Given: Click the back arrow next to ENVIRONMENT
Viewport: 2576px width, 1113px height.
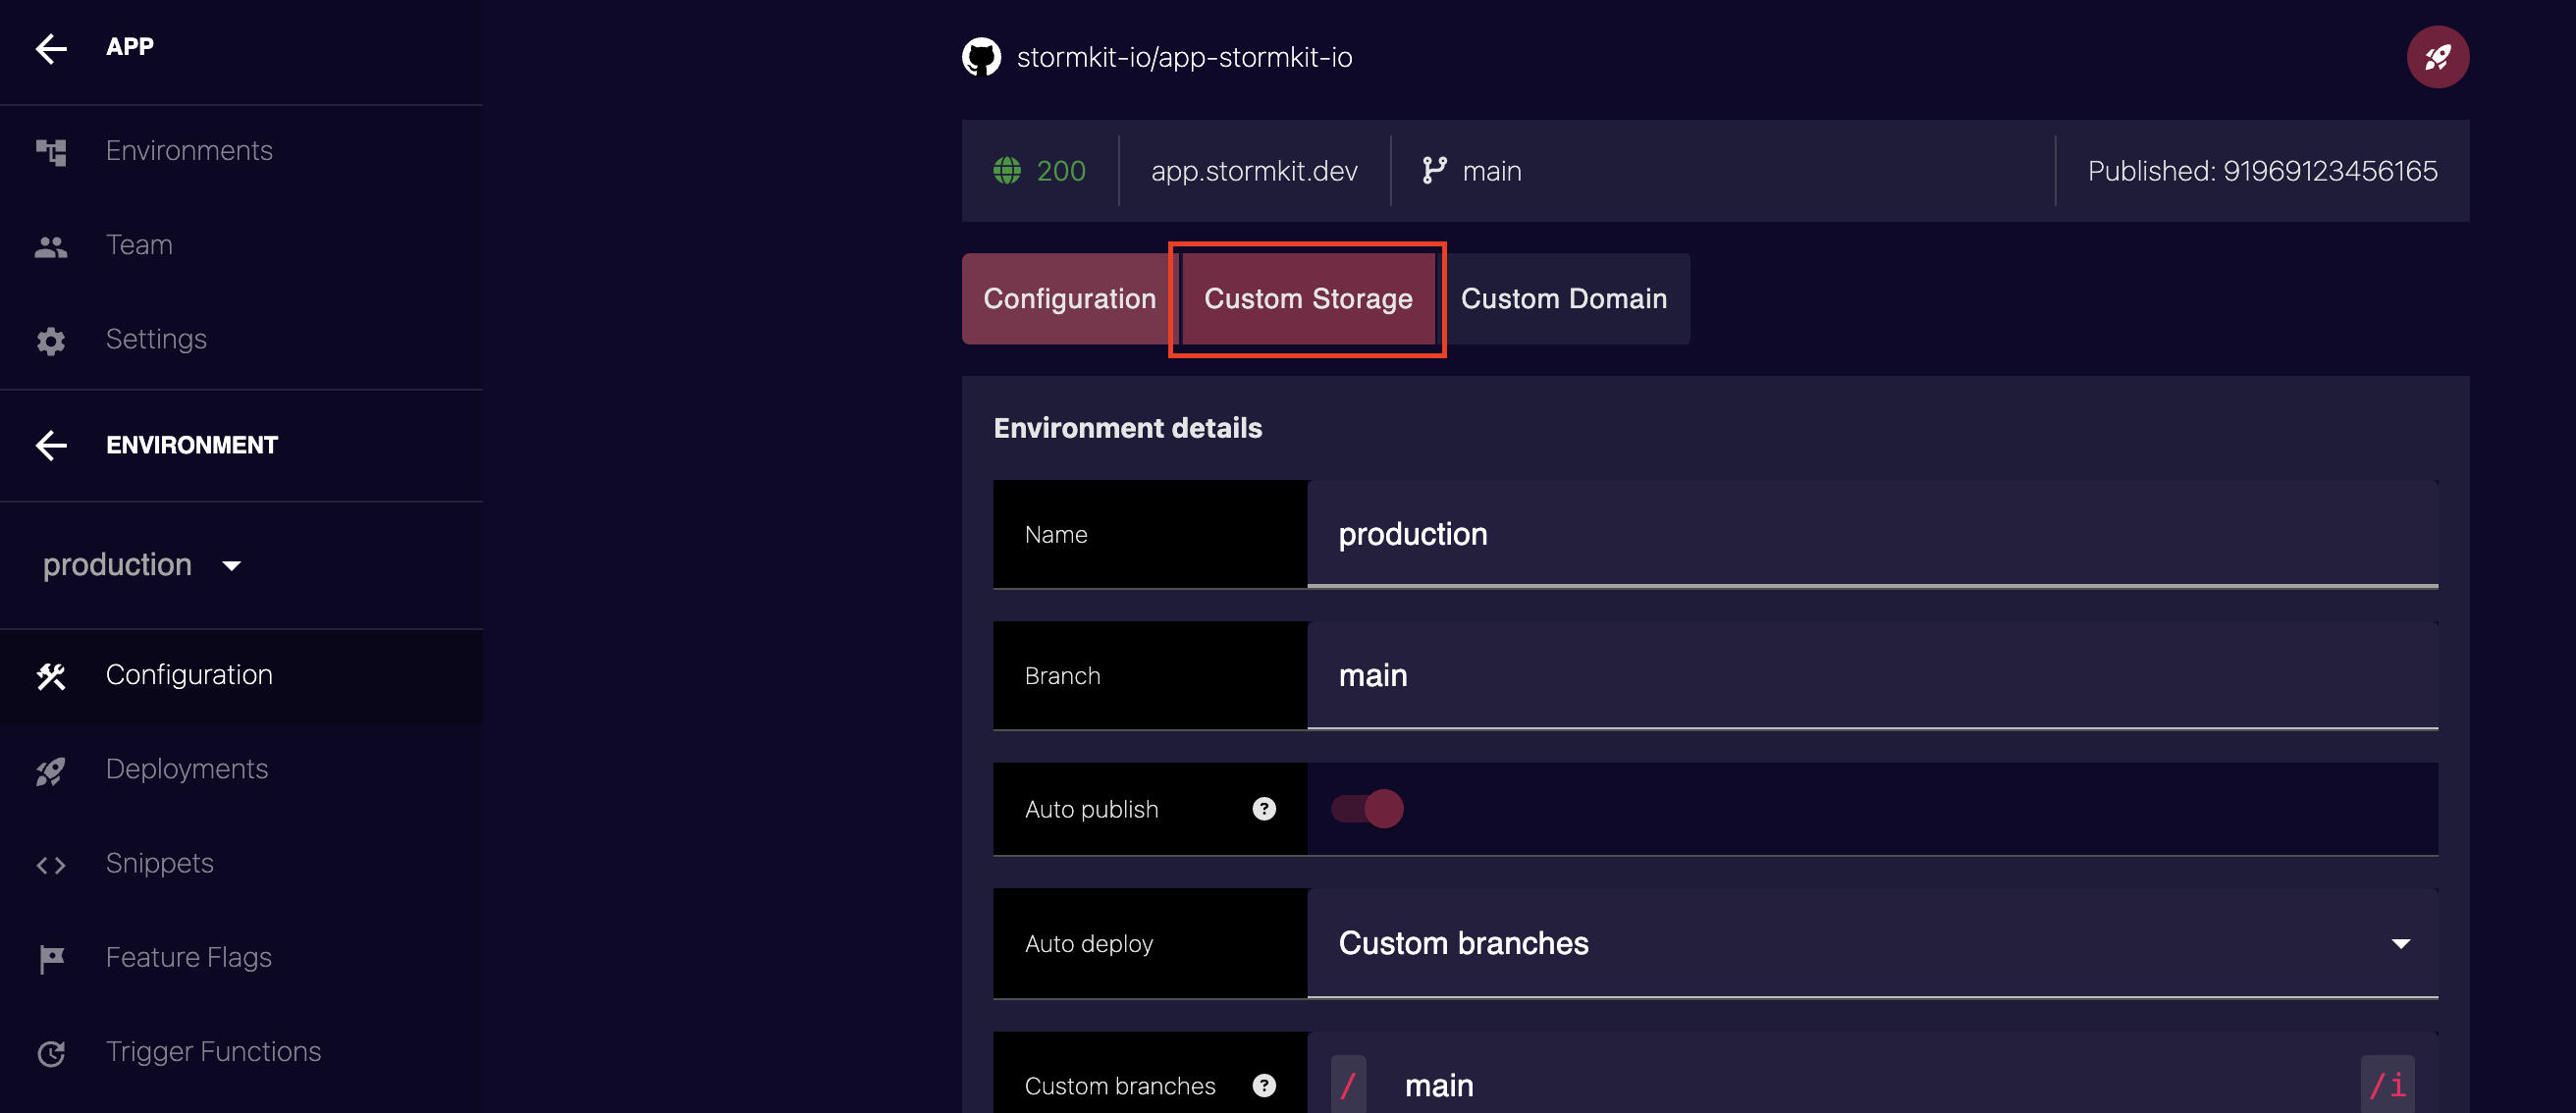Looking at the screenshot, I should 51,446.
